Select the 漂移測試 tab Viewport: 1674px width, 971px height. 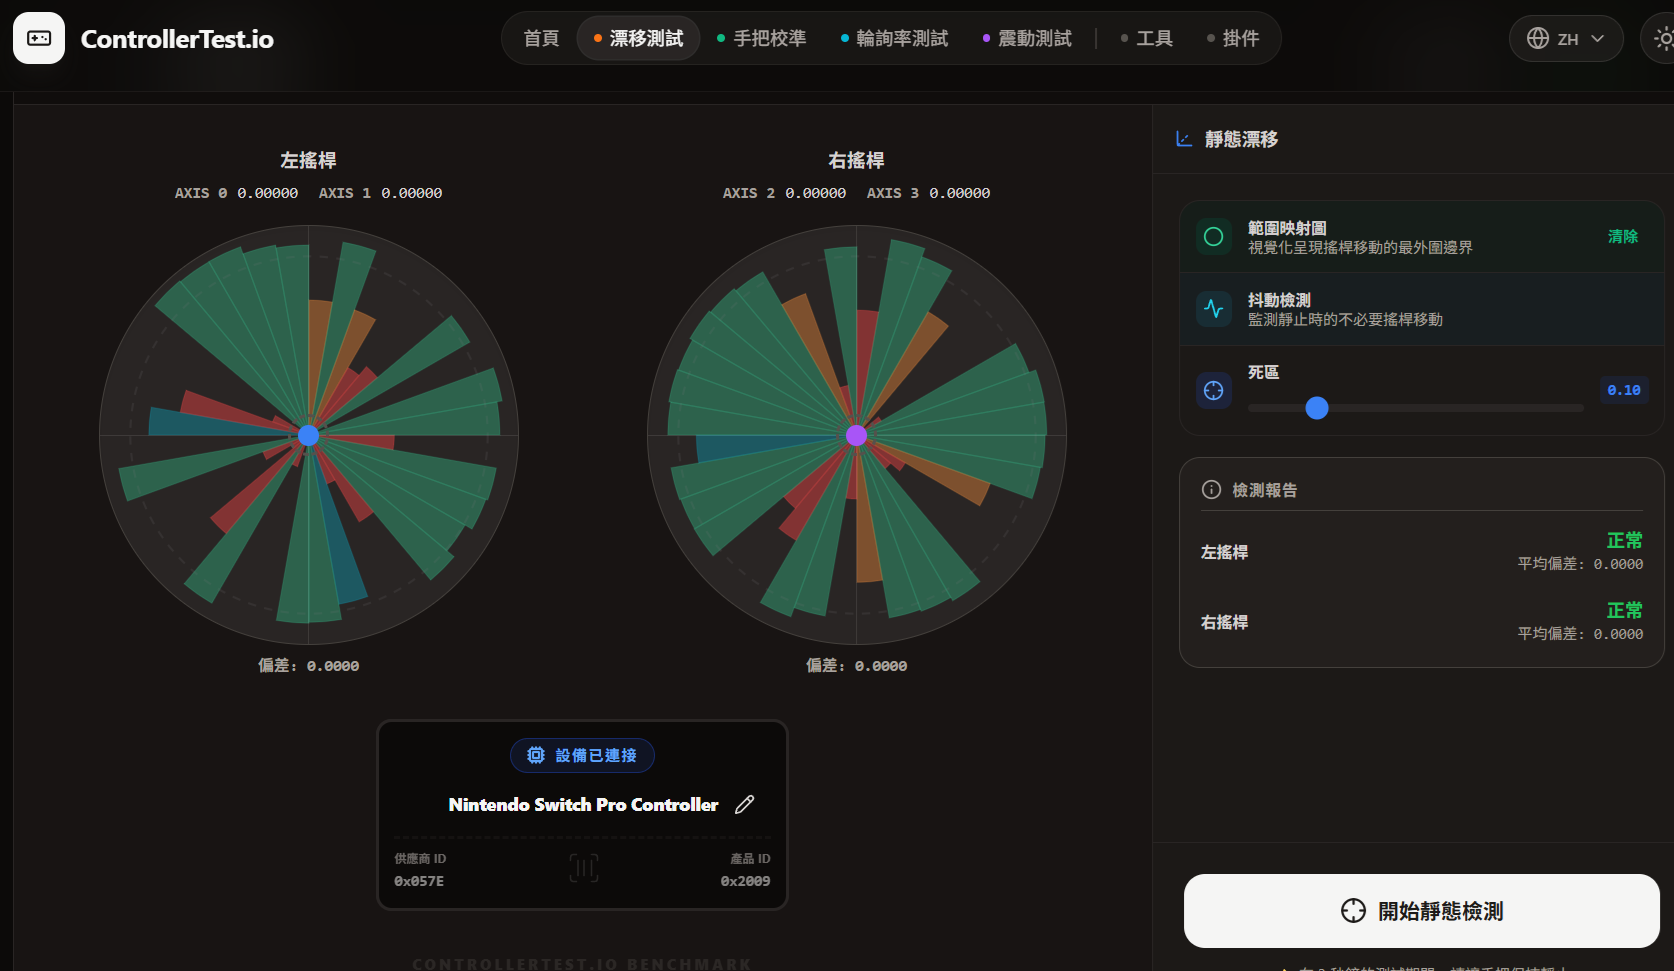638,38
